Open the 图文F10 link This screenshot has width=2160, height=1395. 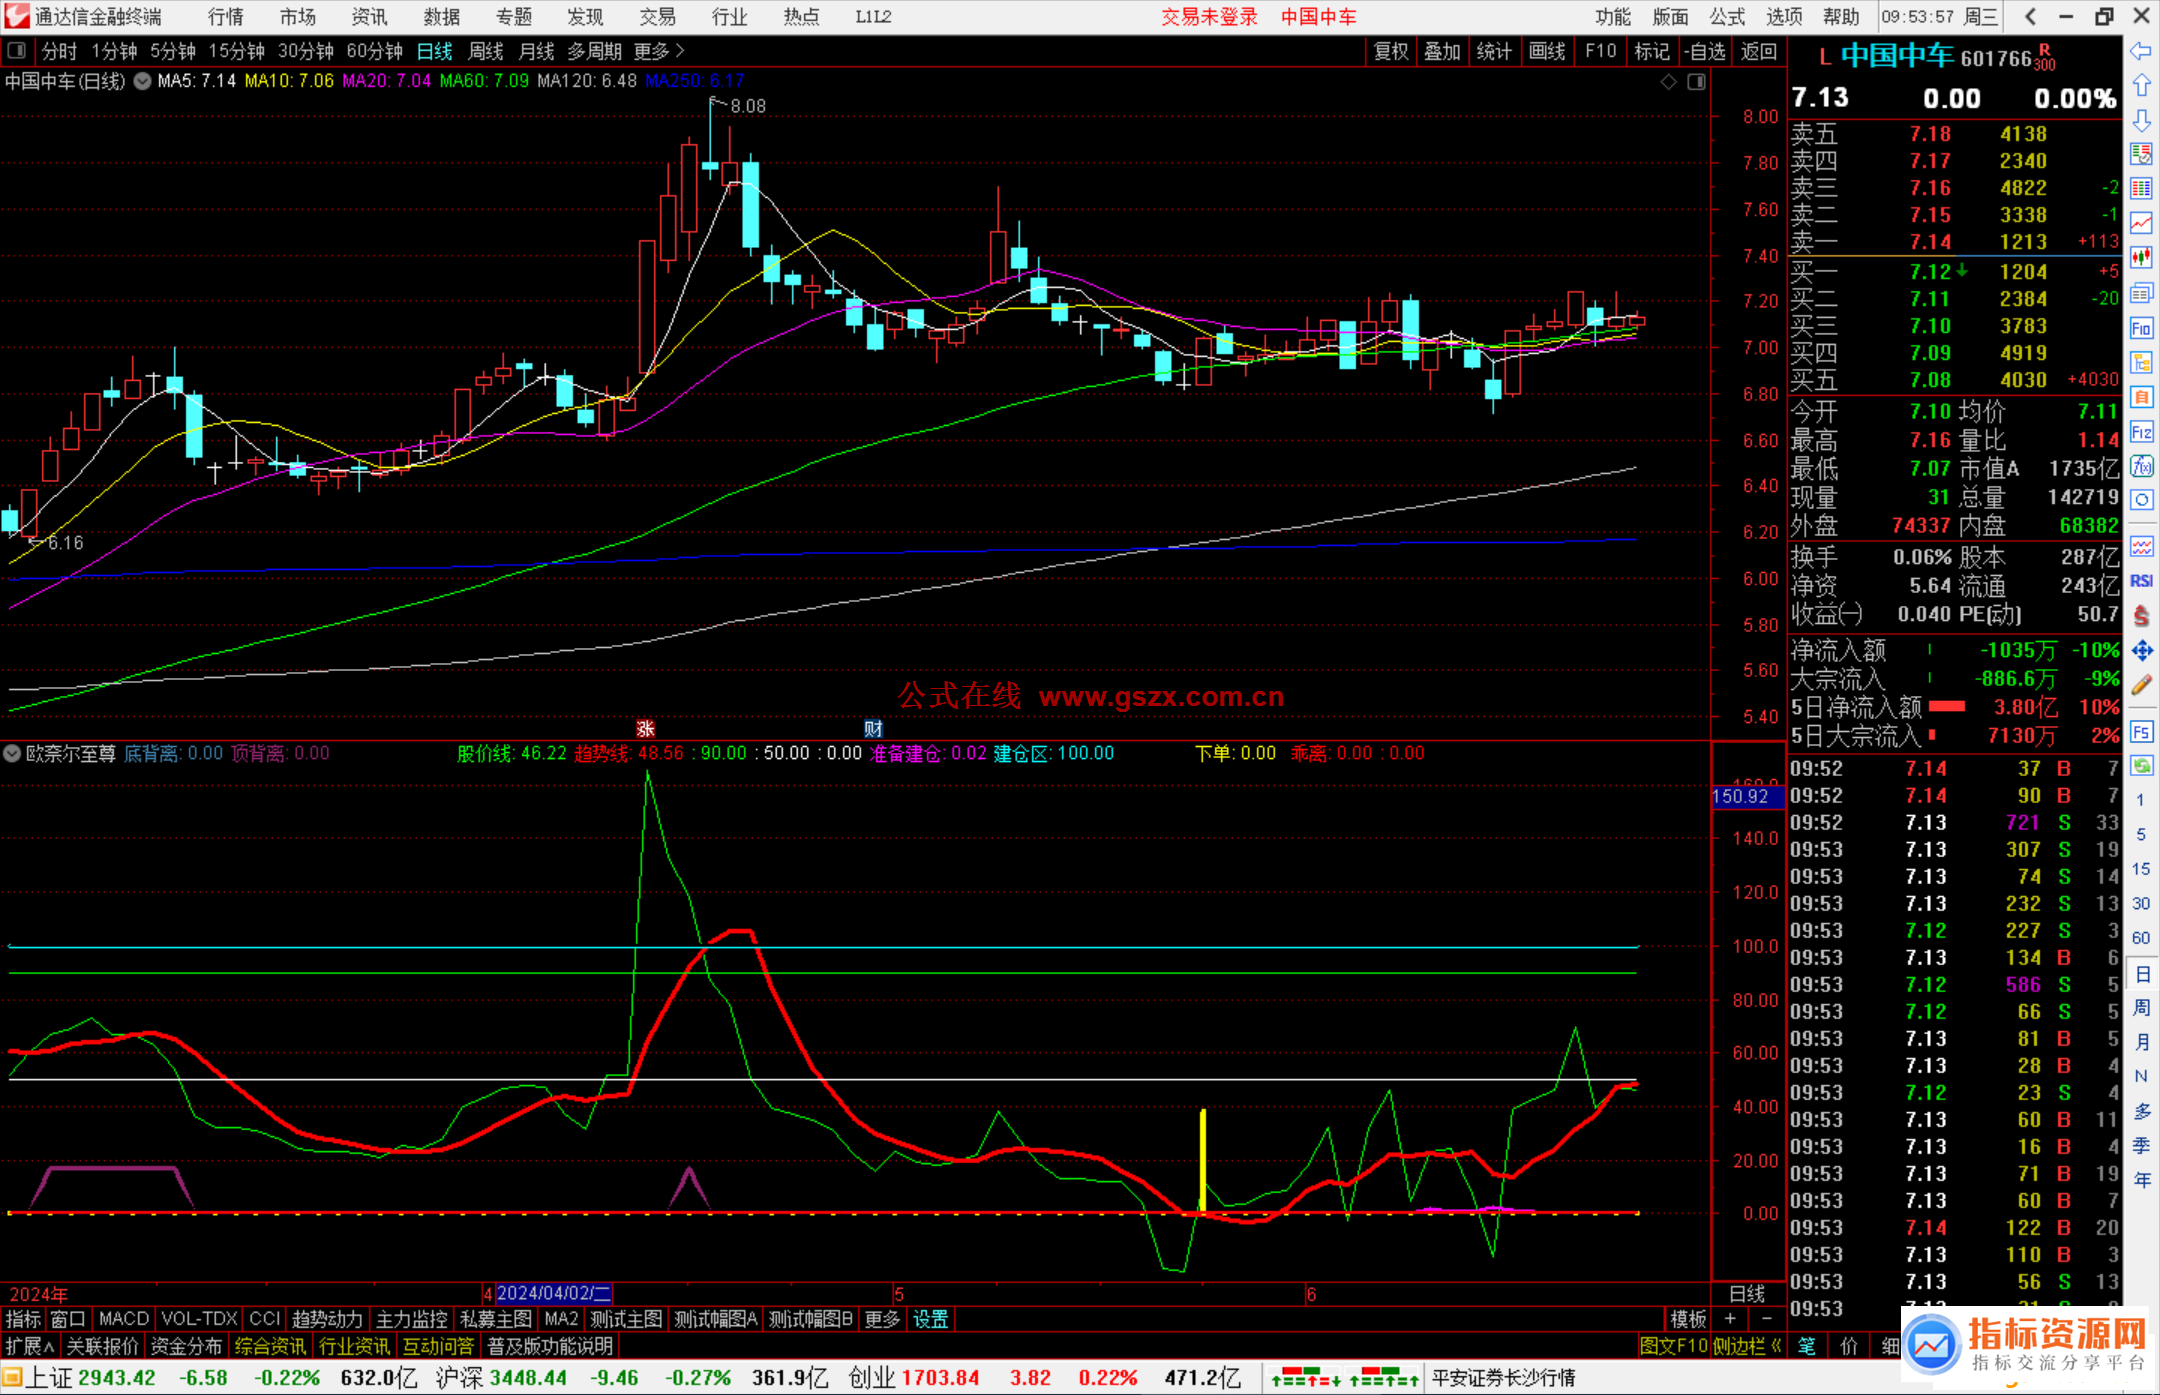pyautogui.click(x=1673, y=1346)
